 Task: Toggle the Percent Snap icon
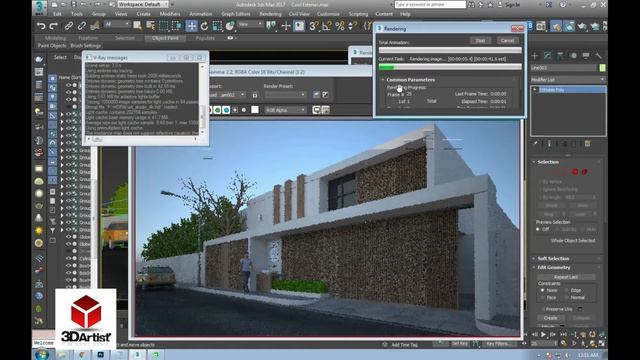coord(340,26)
